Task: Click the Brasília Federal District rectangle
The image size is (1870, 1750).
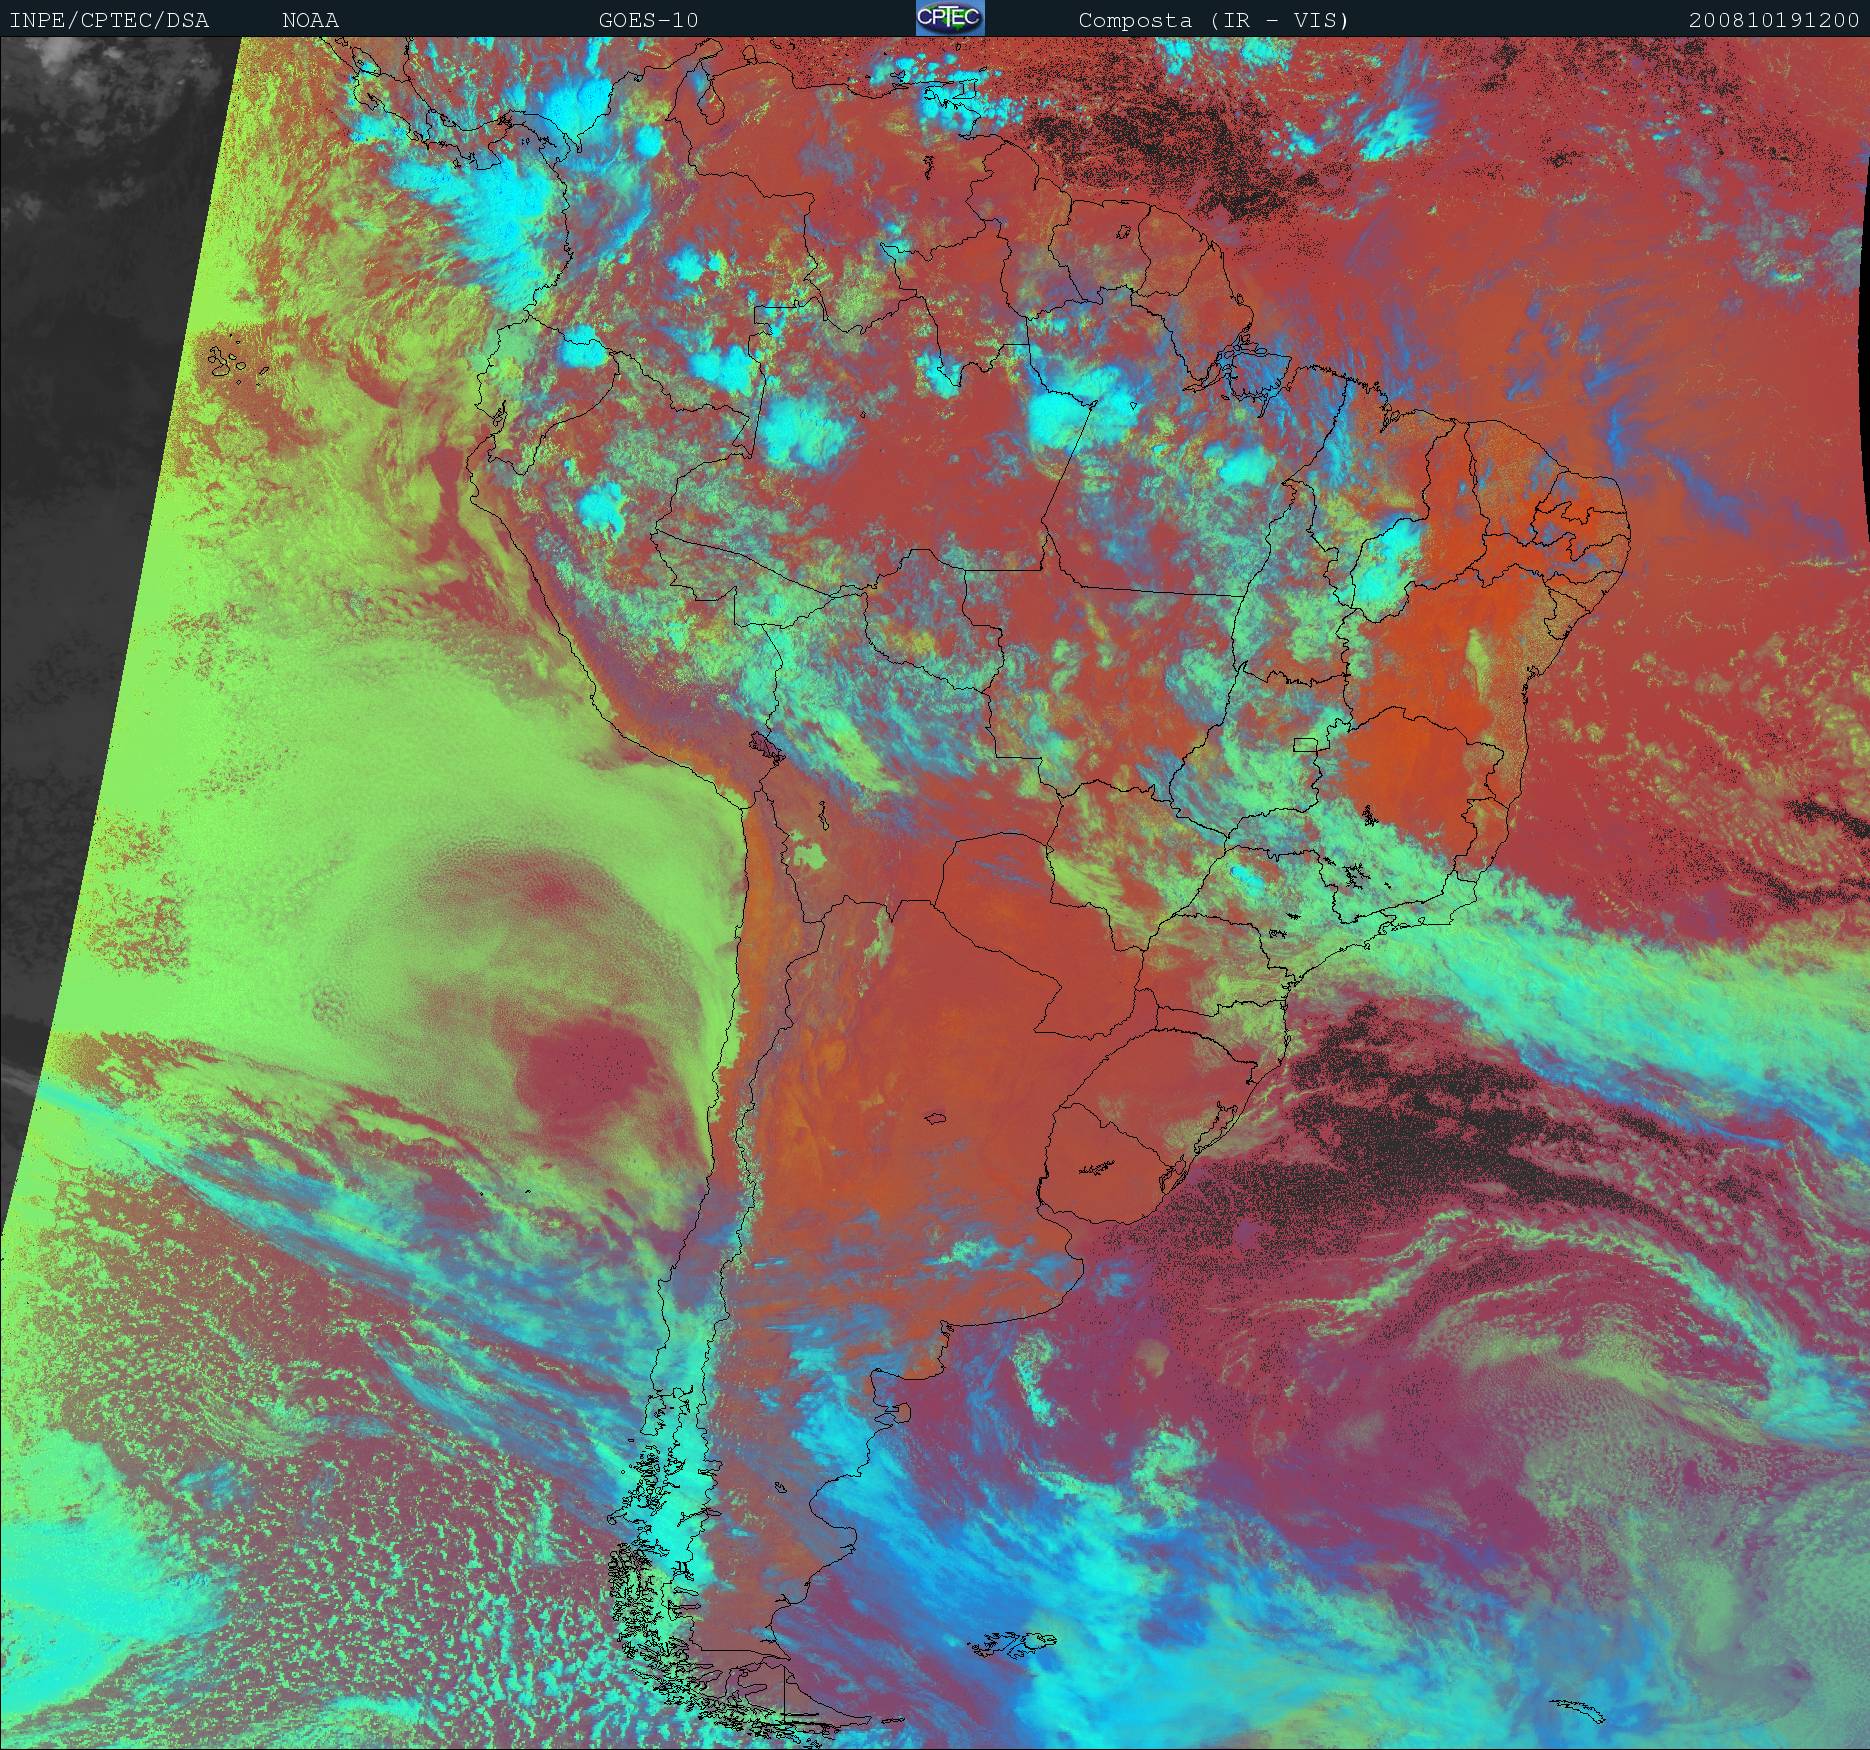Action: (1304, 743)
